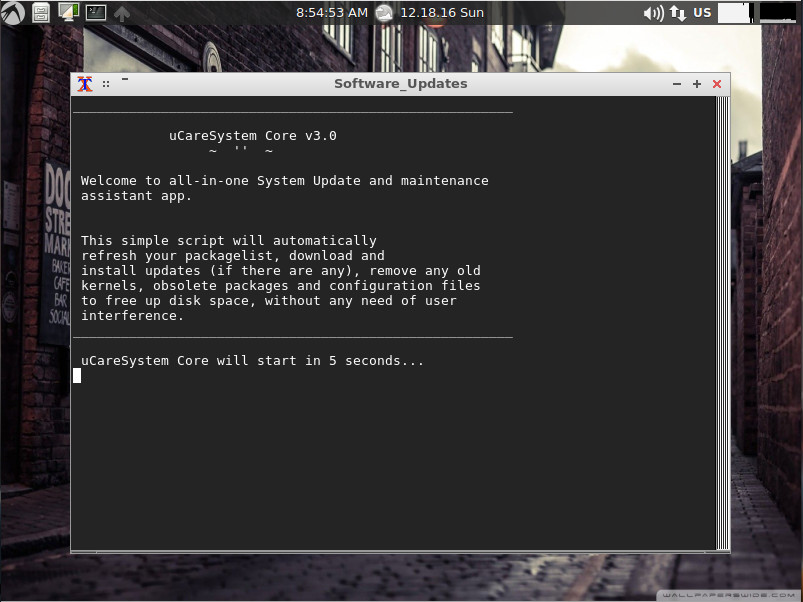The image size is (803, 602).
Task: Switch the US keyboard layout indicator
Action: point(702,13)
